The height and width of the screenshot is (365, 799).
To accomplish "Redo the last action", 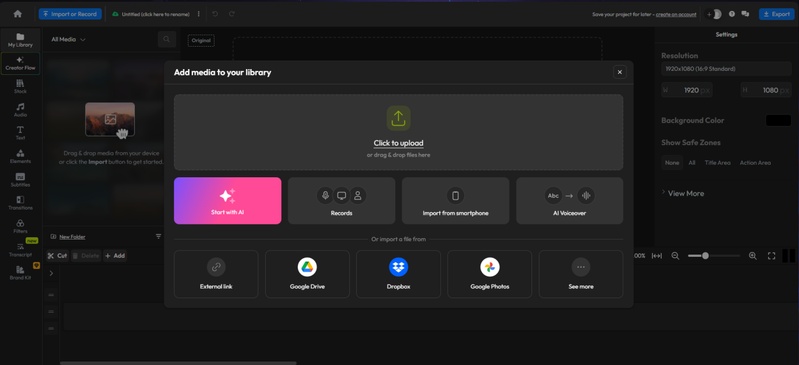I will 232,14.
